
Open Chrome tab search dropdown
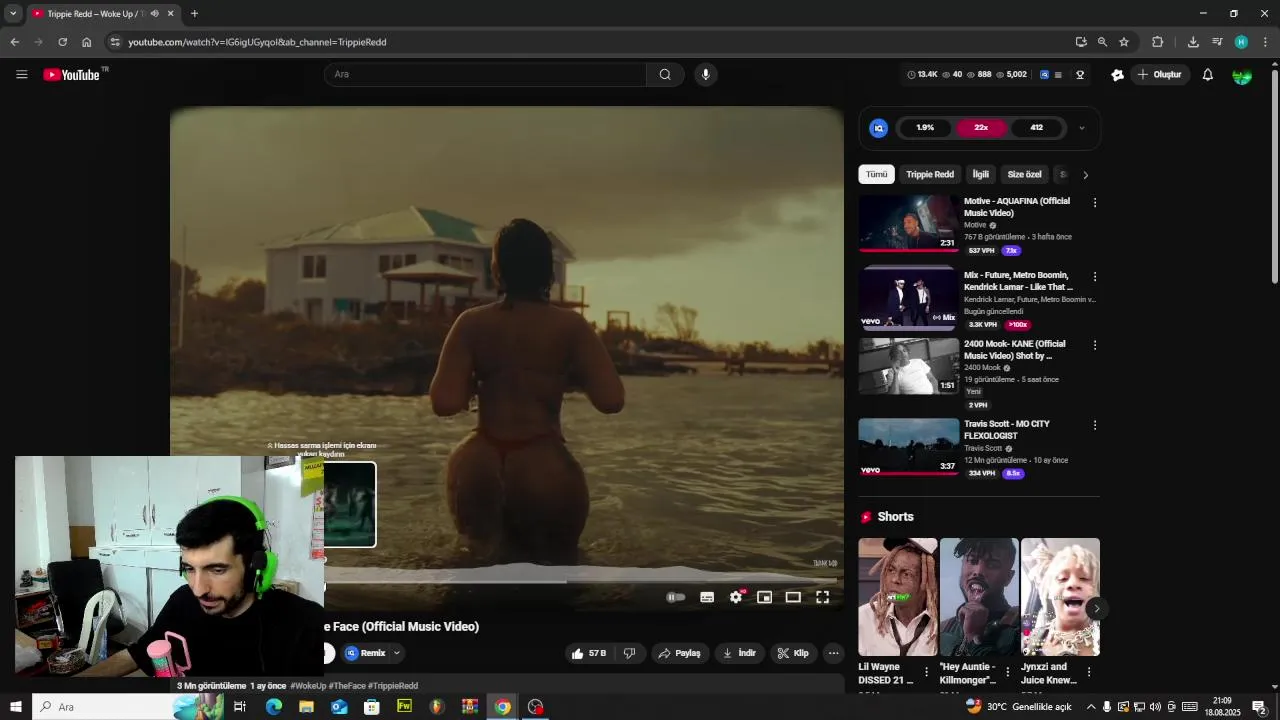pyautogui.click(x=13, y=14)
